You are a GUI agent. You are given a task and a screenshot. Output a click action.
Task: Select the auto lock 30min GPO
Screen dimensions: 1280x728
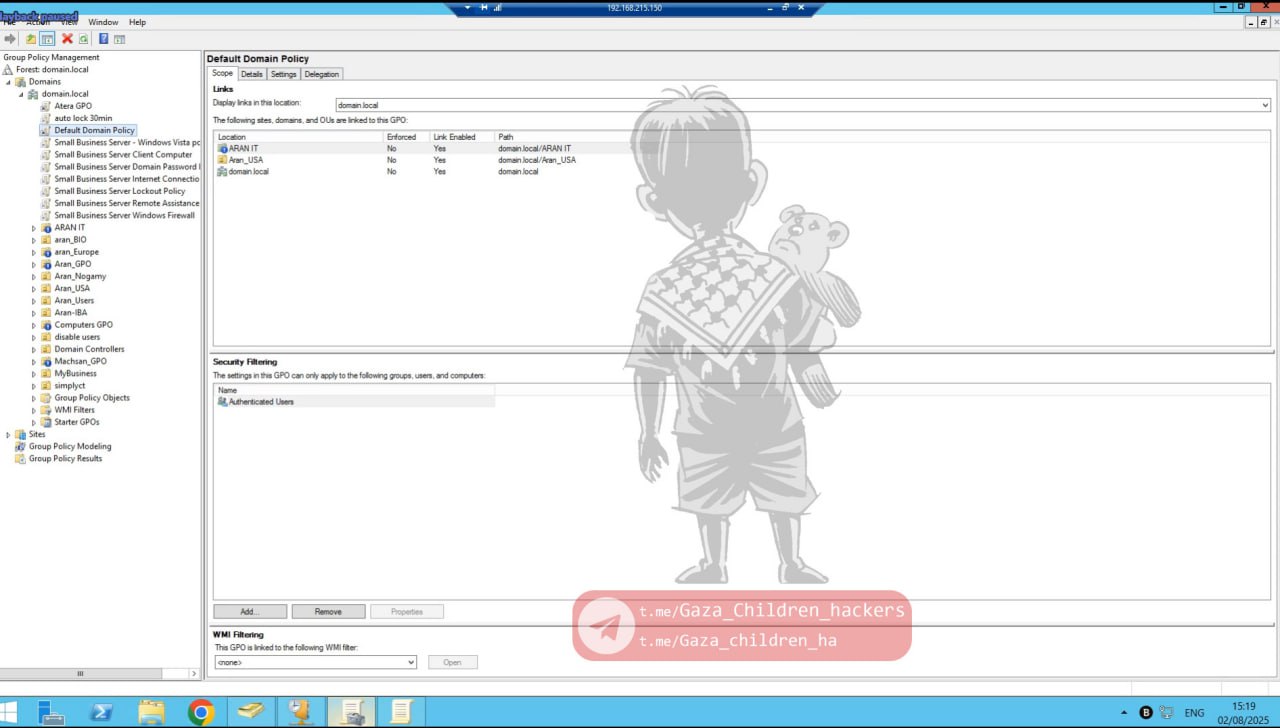pyautogui.click(x=83, y=118)
